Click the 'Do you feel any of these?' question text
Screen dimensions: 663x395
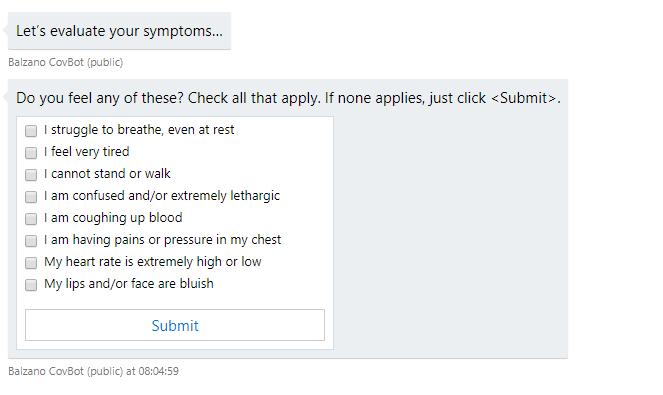point(288,98)
